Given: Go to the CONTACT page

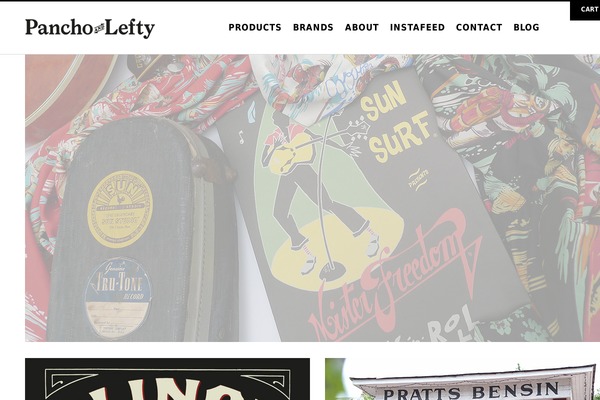Looking at the screenshot, I should [x=479, y=28].
